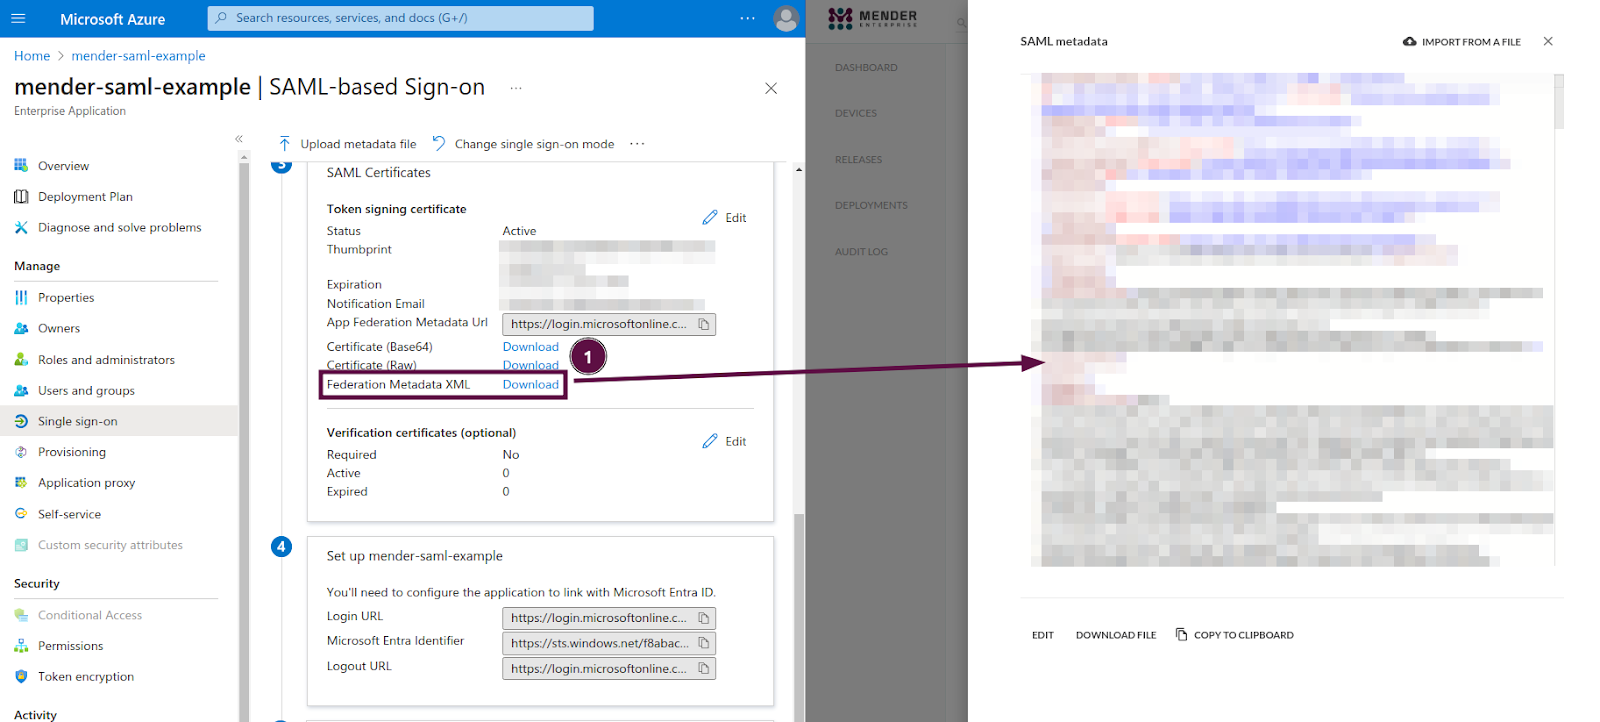
Task: Go to Home breadcrumb link
Action: click(x=32, y=56)
